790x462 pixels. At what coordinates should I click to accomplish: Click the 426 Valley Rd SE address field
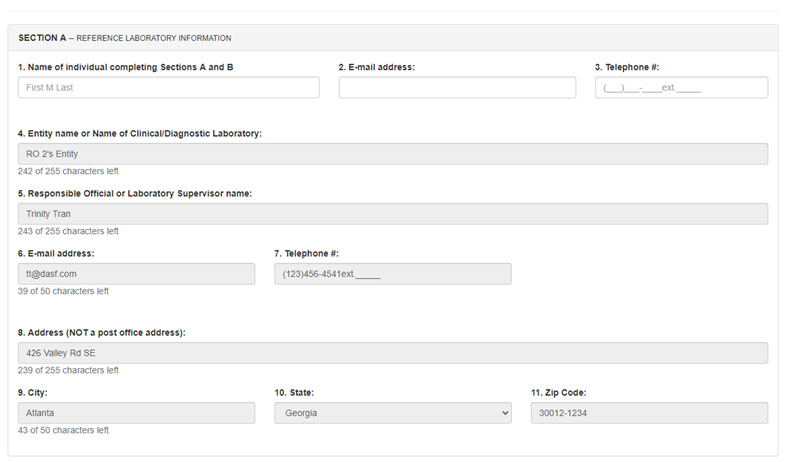point(393,353)
